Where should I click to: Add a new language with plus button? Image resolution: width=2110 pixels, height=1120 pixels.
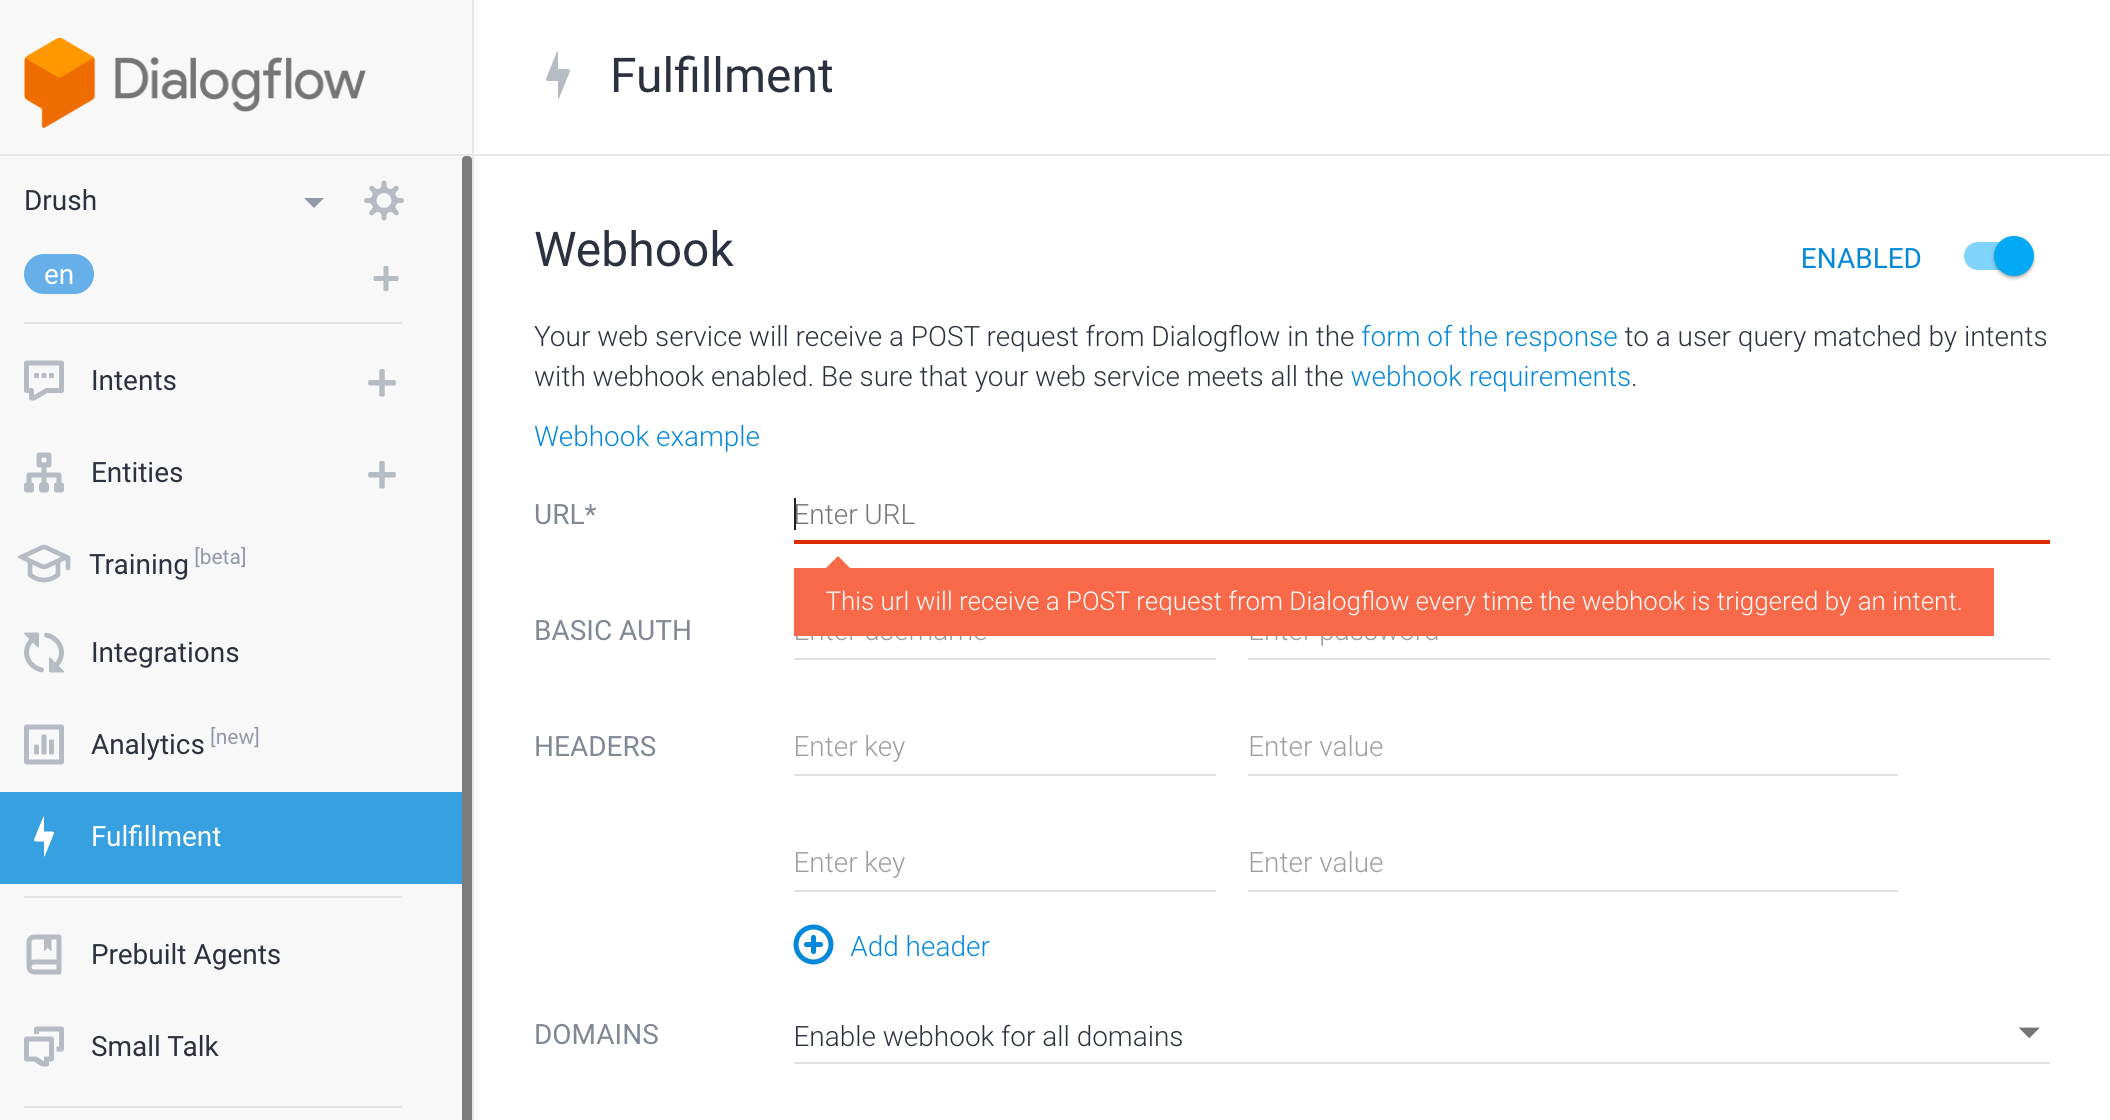[384, 277]
